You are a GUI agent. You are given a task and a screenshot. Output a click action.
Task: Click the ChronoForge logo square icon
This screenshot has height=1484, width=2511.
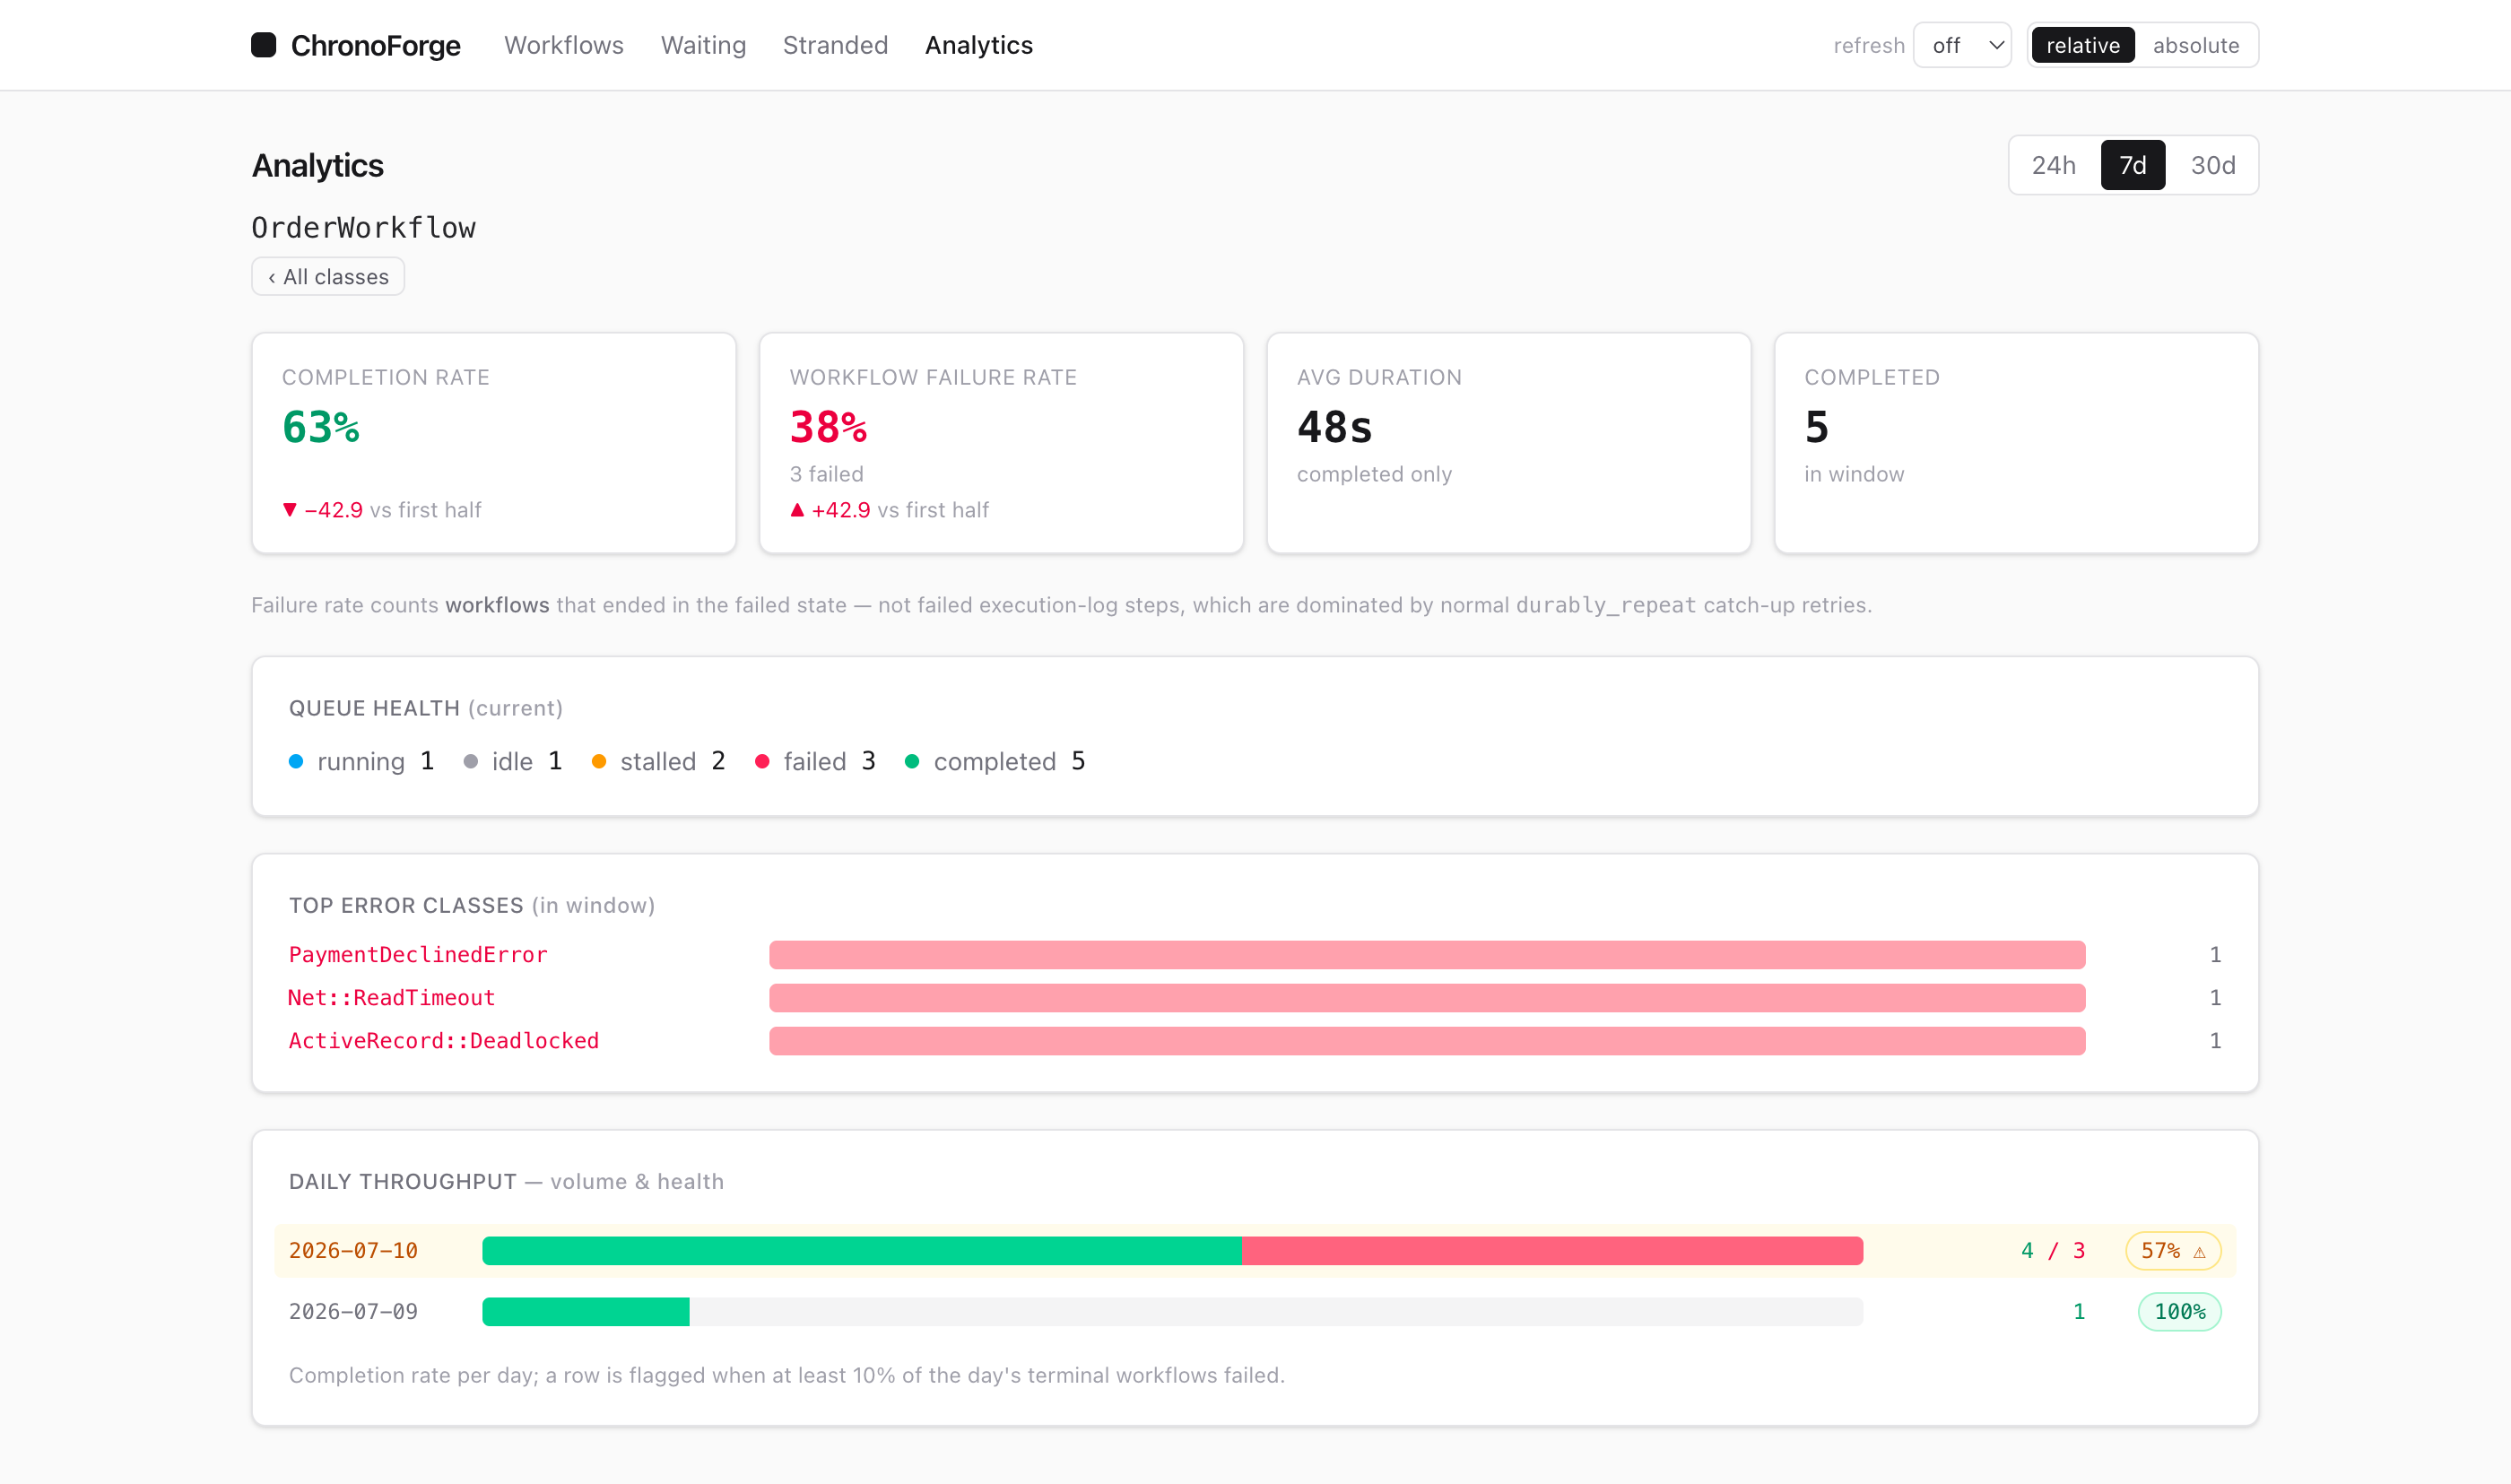pos(263,45)
